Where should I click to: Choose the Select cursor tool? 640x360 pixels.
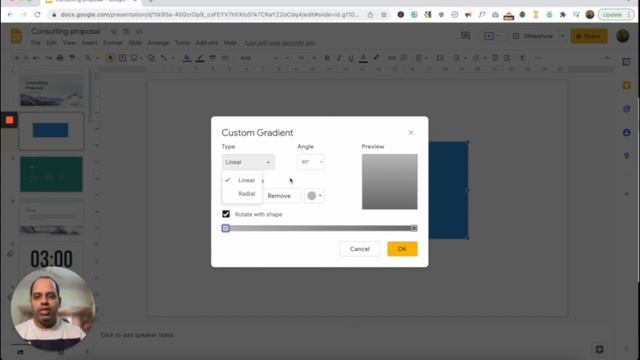tap(110, 58)
